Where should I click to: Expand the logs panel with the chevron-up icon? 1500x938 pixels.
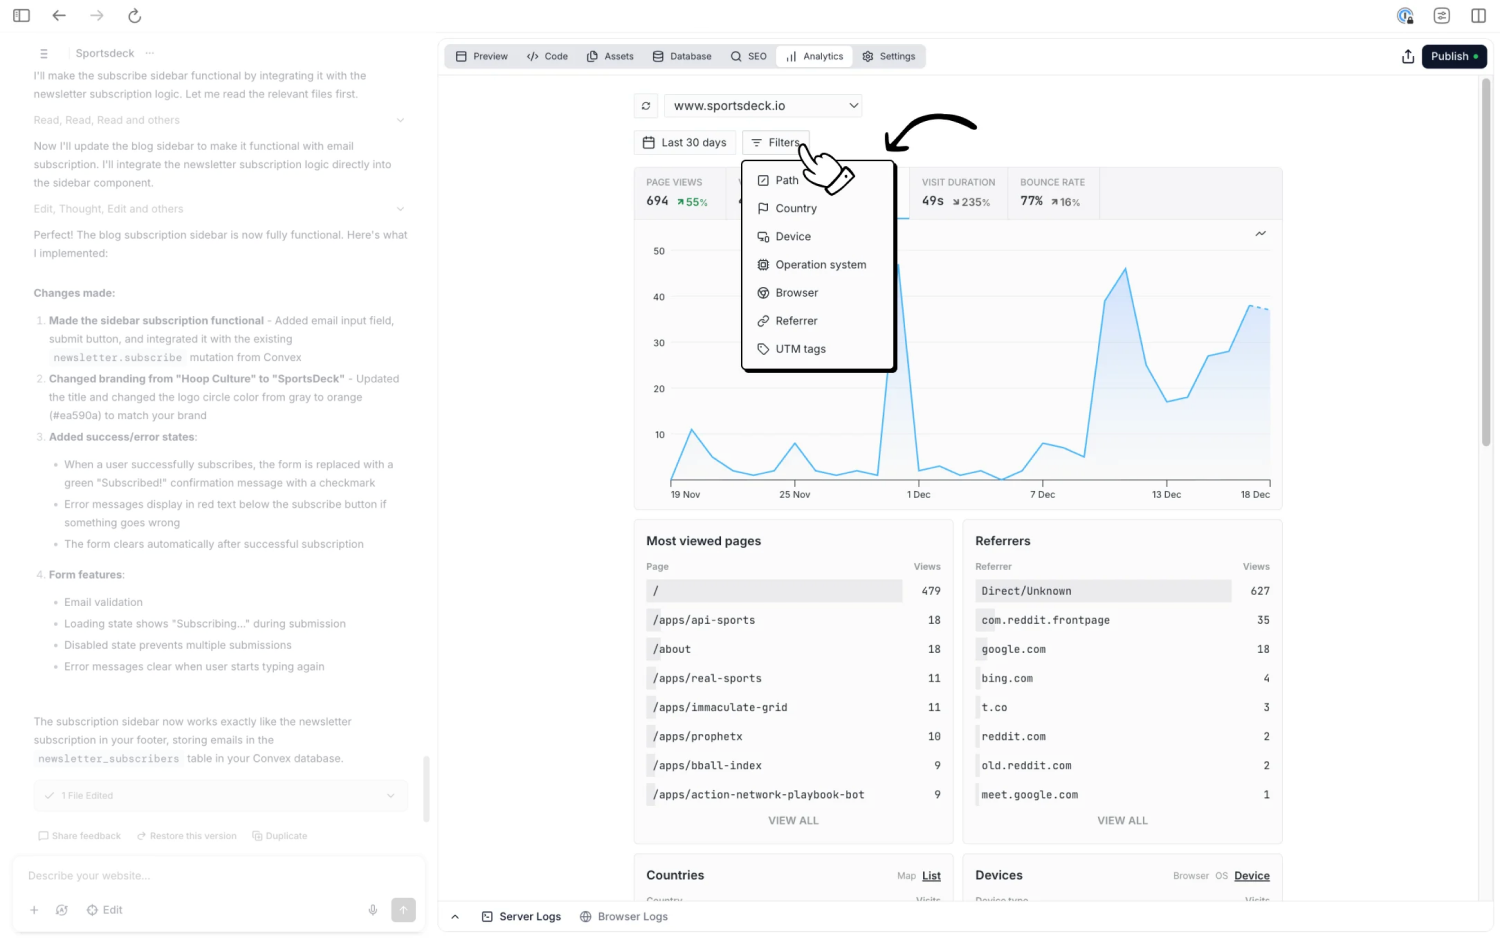point(455,917)
